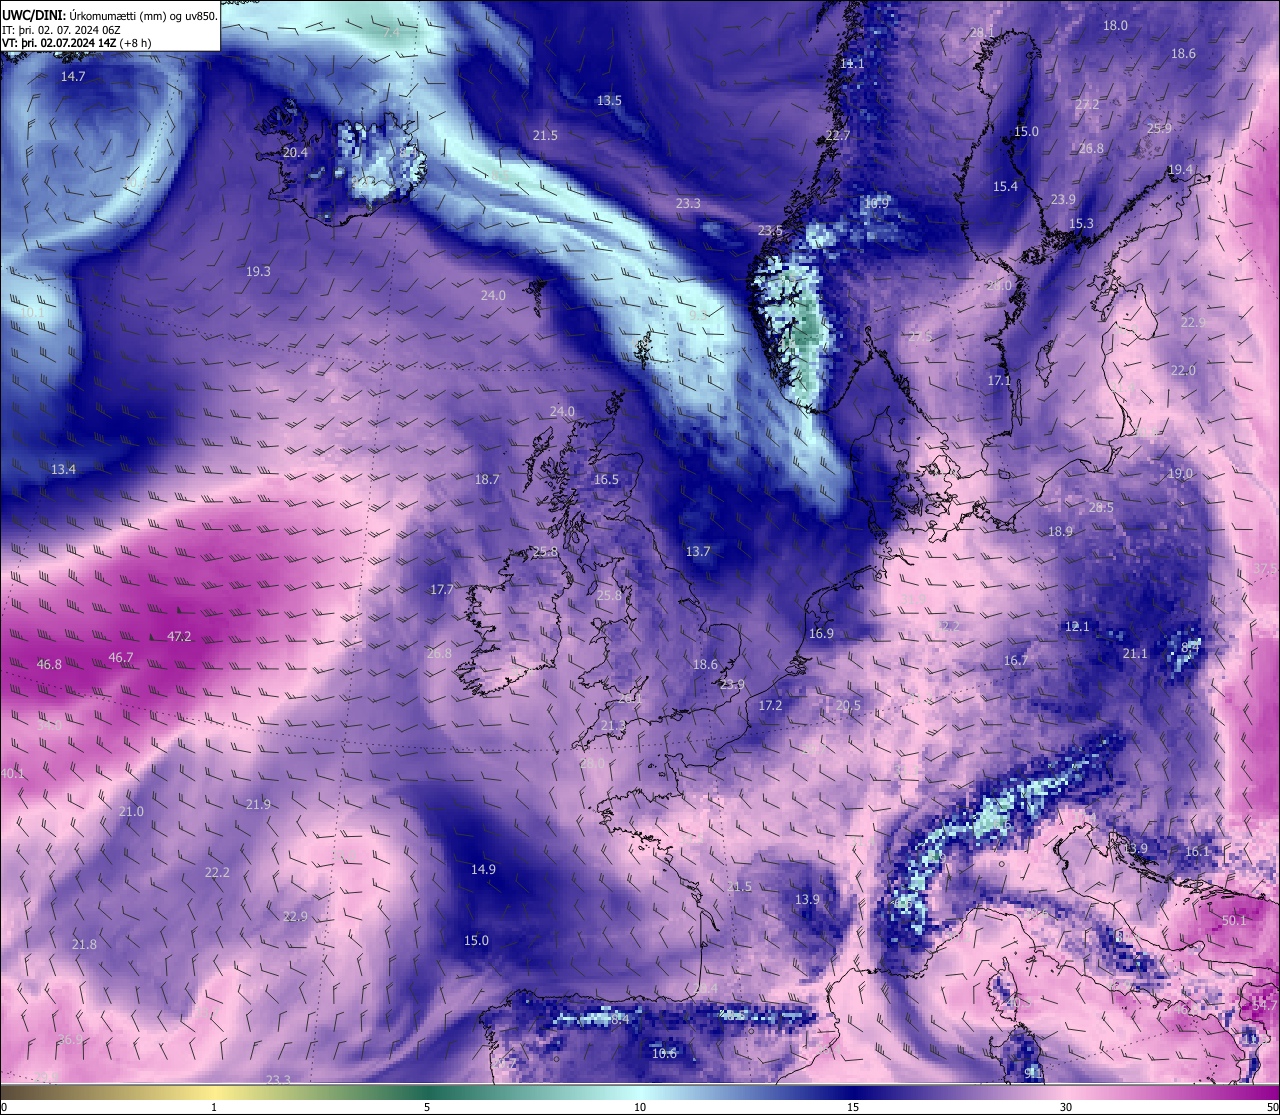
Task: Click the 22.0 value over the Baltics
Action: pos(1183,370)
